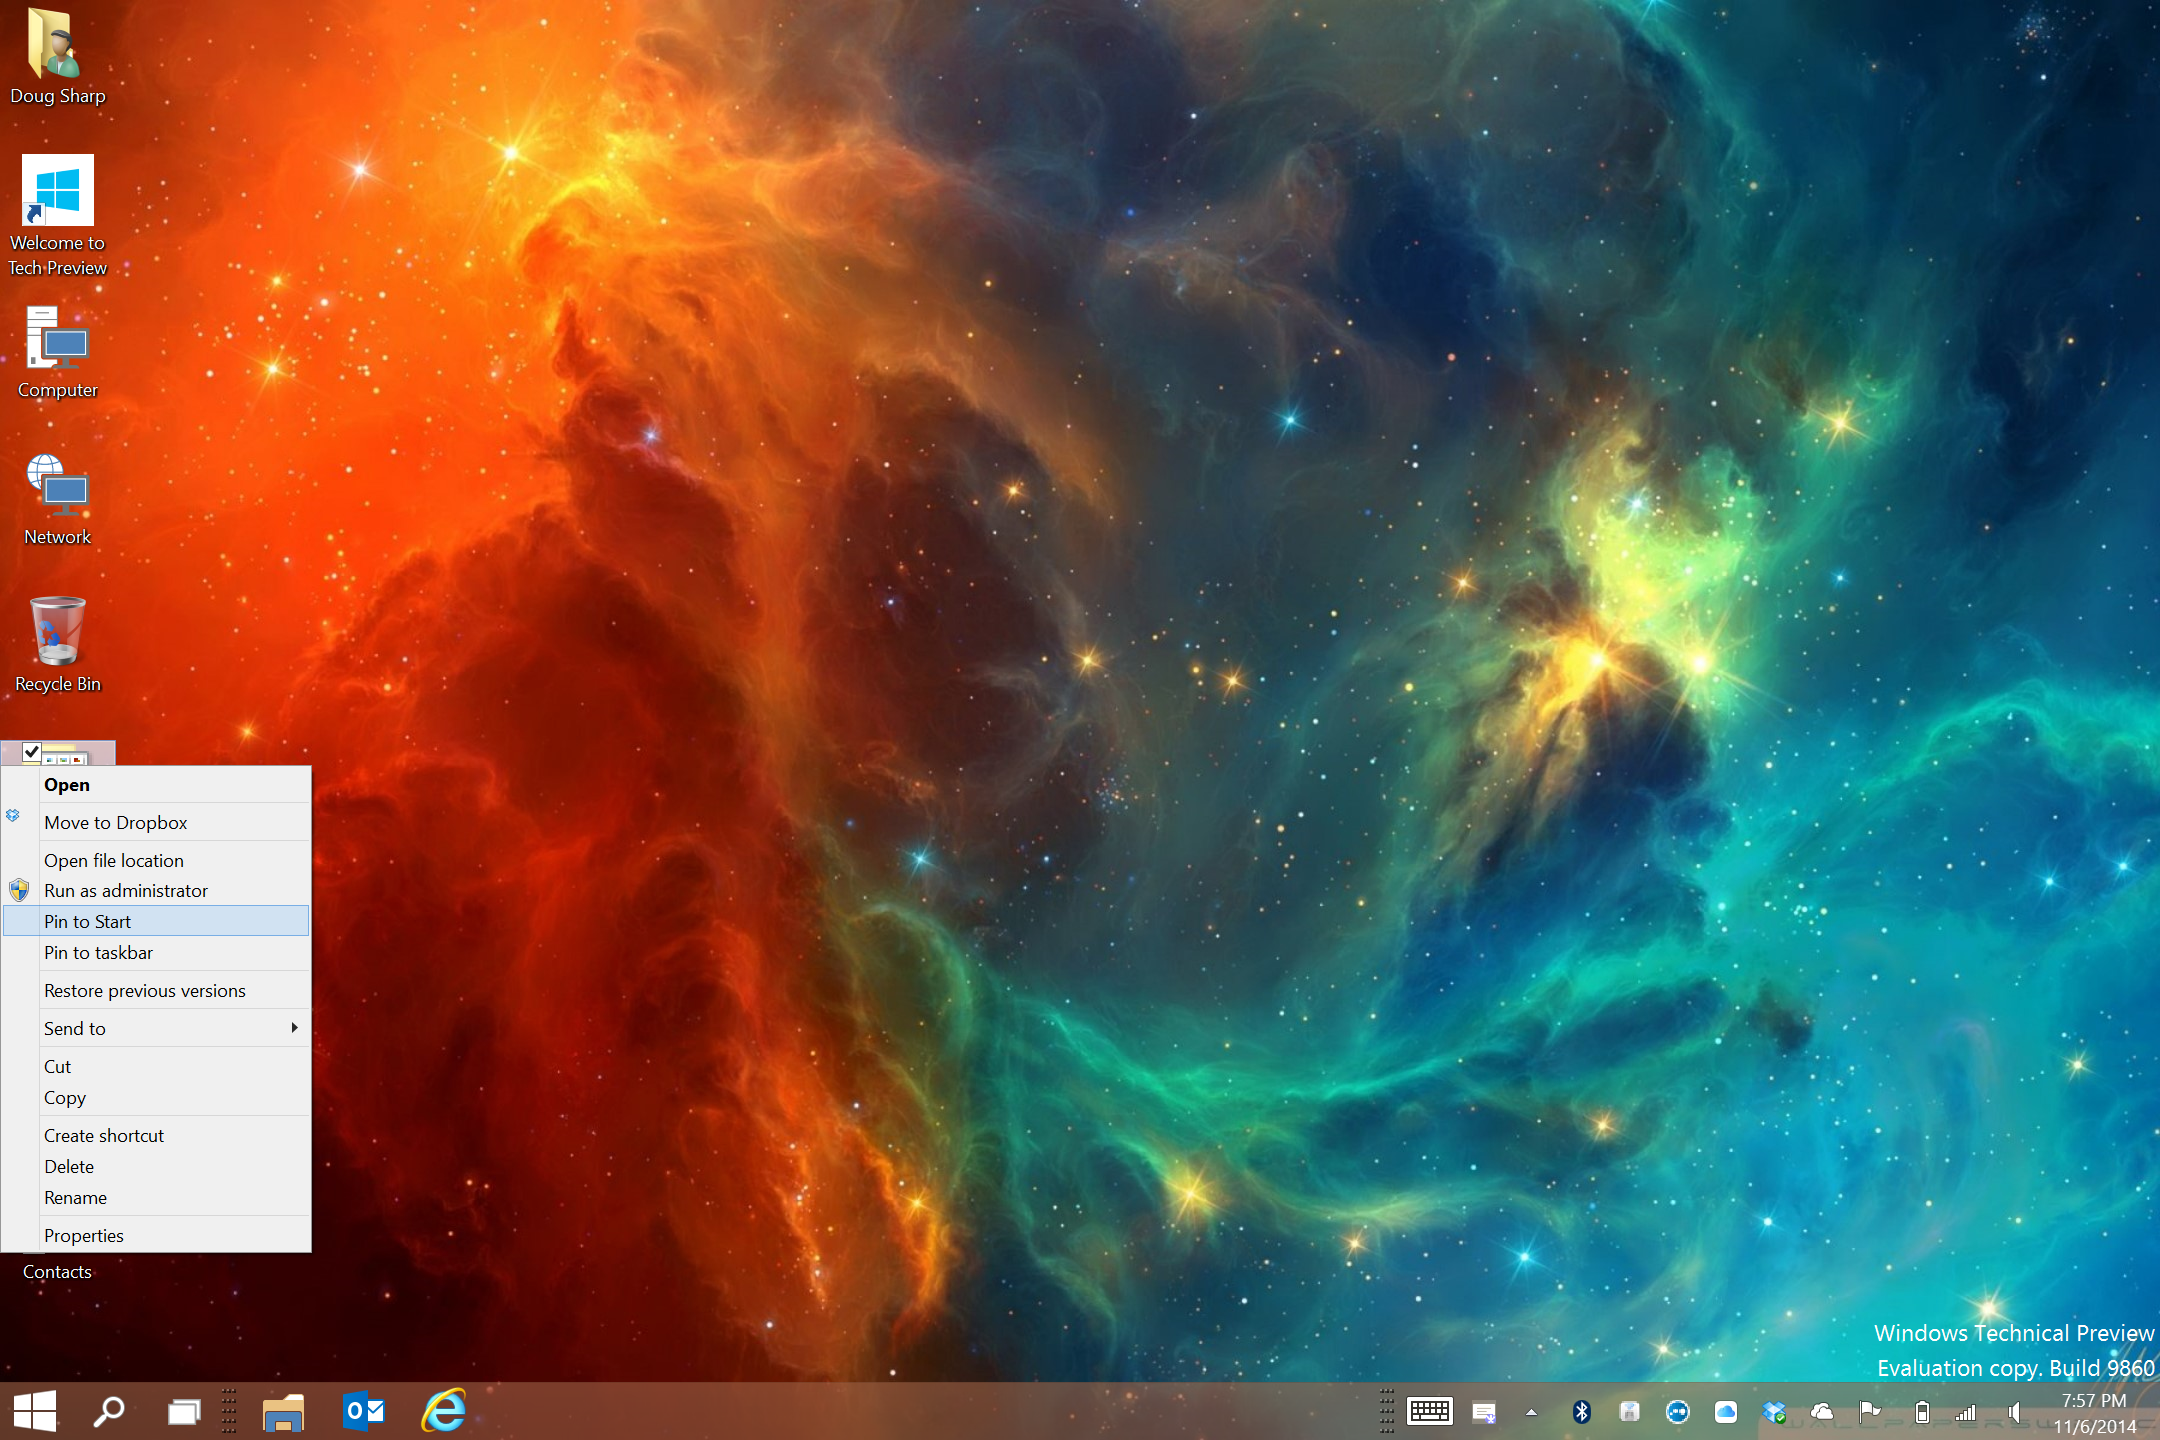
Task: Click the iCloud tray icon
Action: tap(1725, 1412)
